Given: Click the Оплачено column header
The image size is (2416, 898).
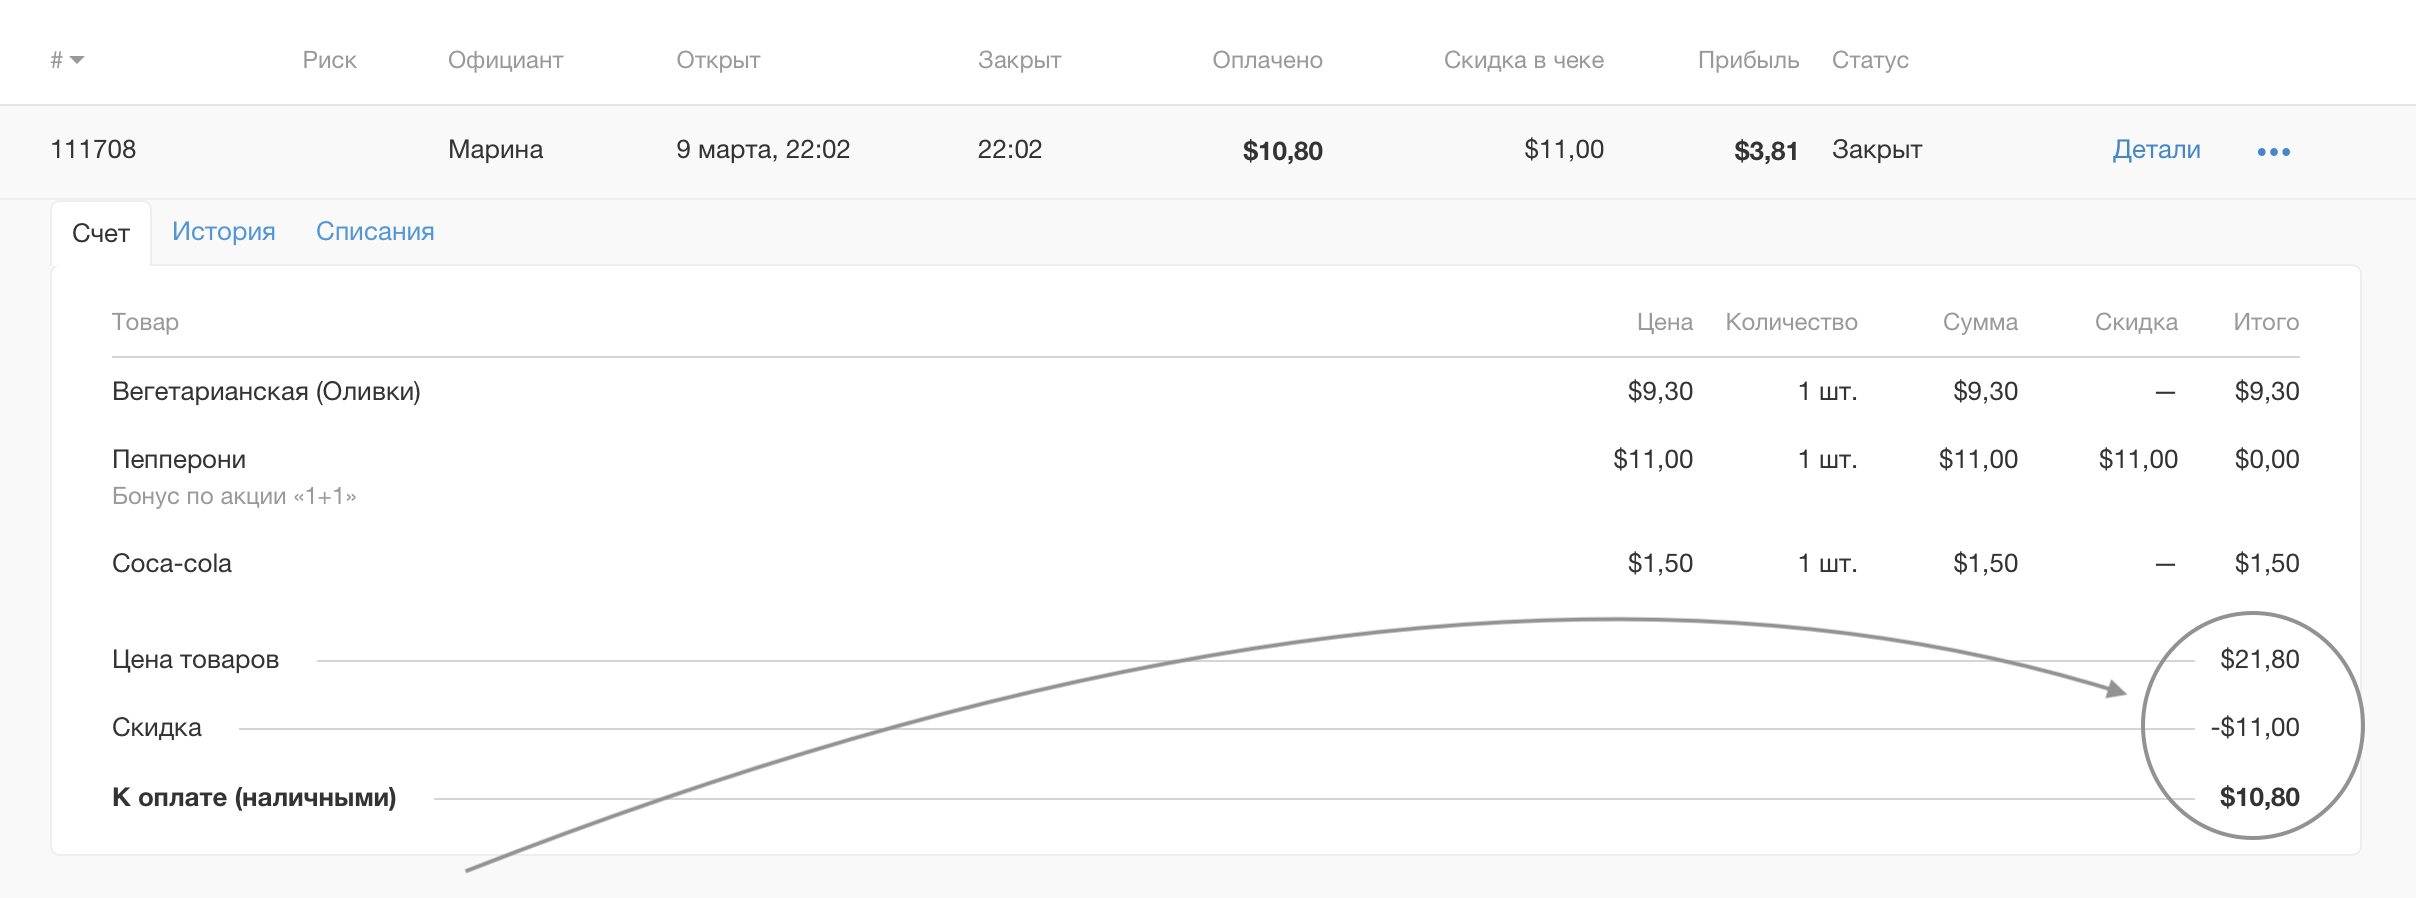Looking at the screenshot, I should [x=1267, y=60].
